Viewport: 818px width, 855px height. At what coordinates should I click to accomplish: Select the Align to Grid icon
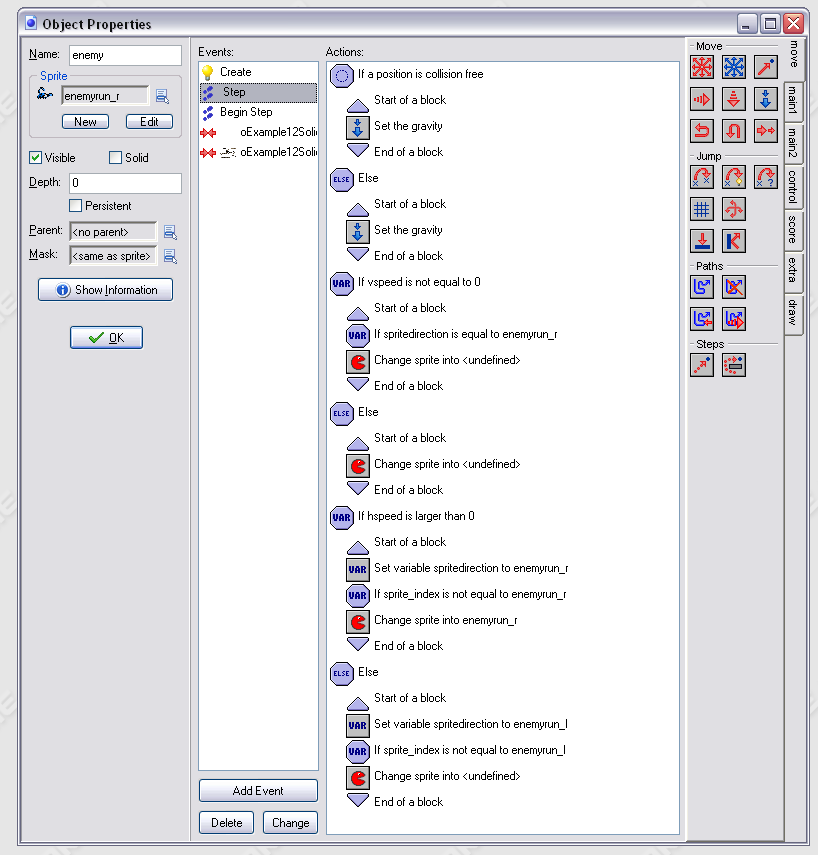pos(702,209)
